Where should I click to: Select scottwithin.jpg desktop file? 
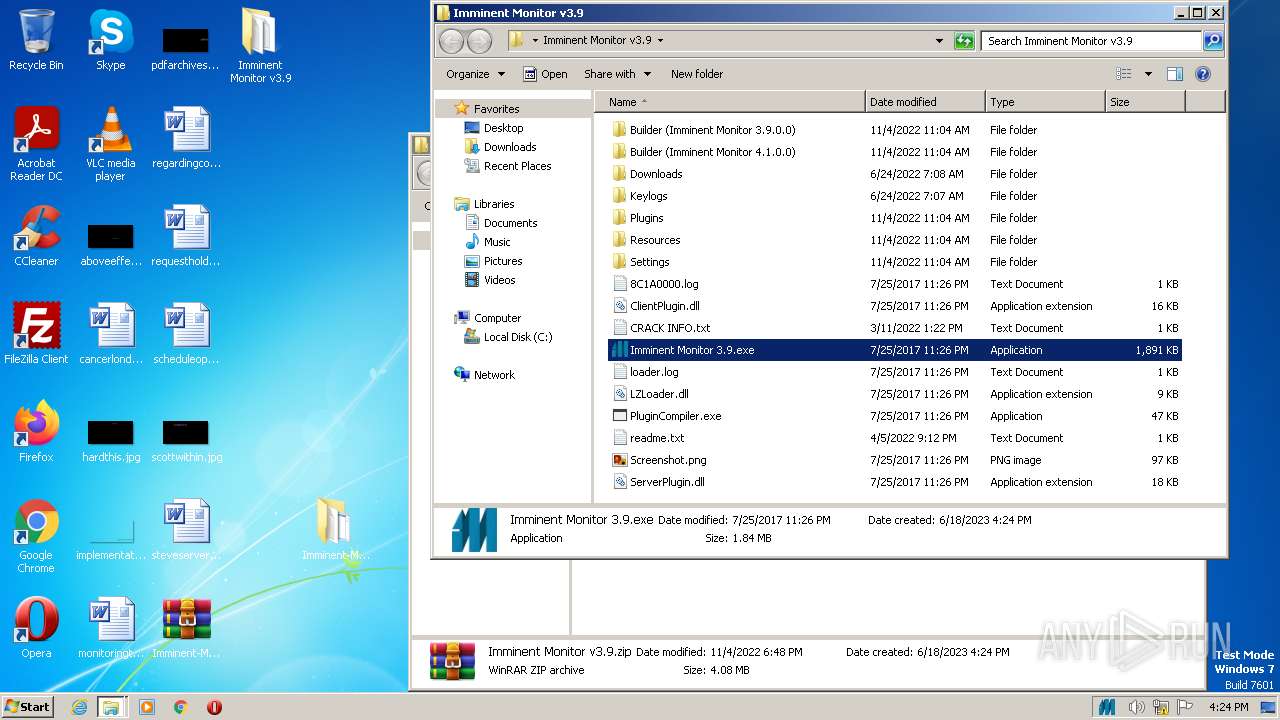click(x=186, y=440)
